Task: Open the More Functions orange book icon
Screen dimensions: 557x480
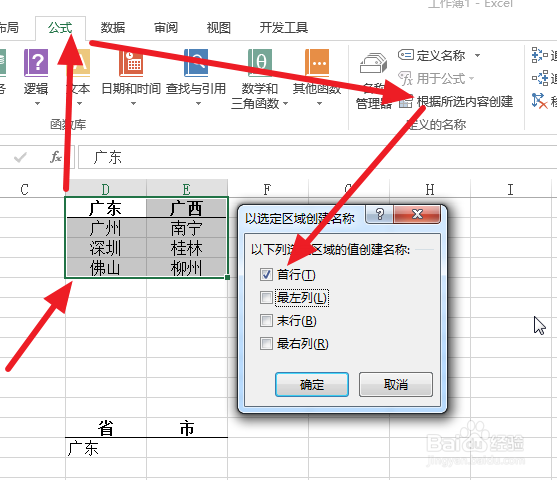Action: pyautogui.click(x=317, y=63)
